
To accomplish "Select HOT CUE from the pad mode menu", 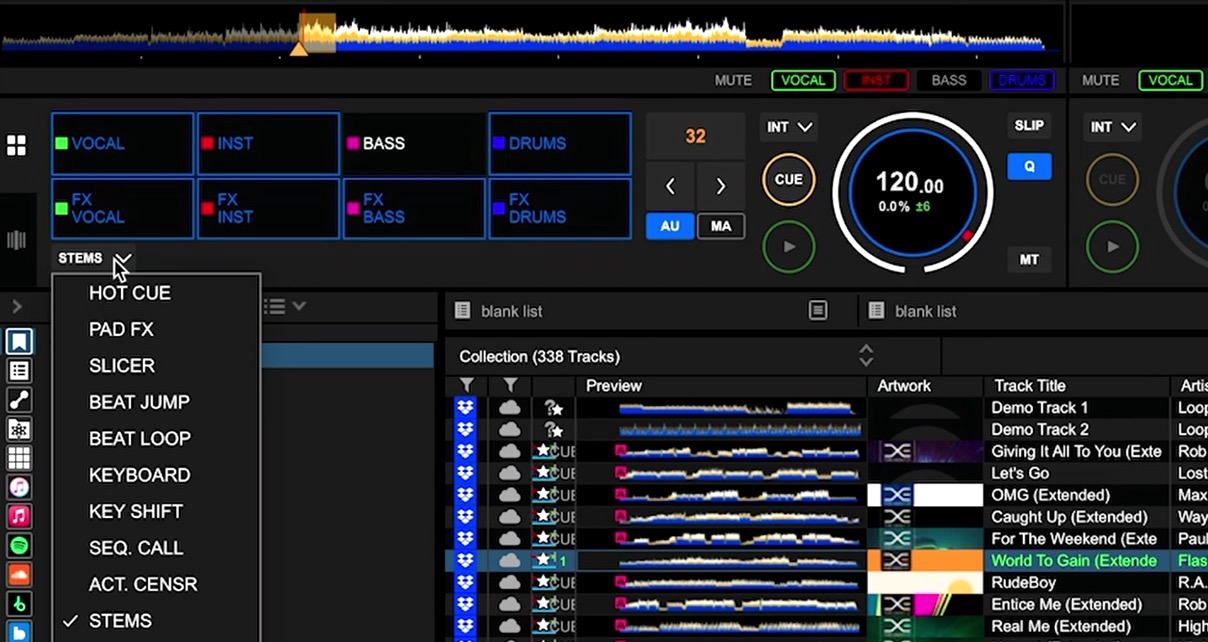I will pyautogui.click(x=129, y=292).
